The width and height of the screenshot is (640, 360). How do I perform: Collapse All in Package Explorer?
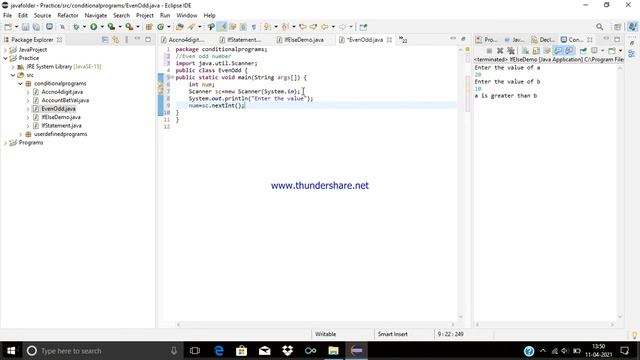[x=105, y=40]
